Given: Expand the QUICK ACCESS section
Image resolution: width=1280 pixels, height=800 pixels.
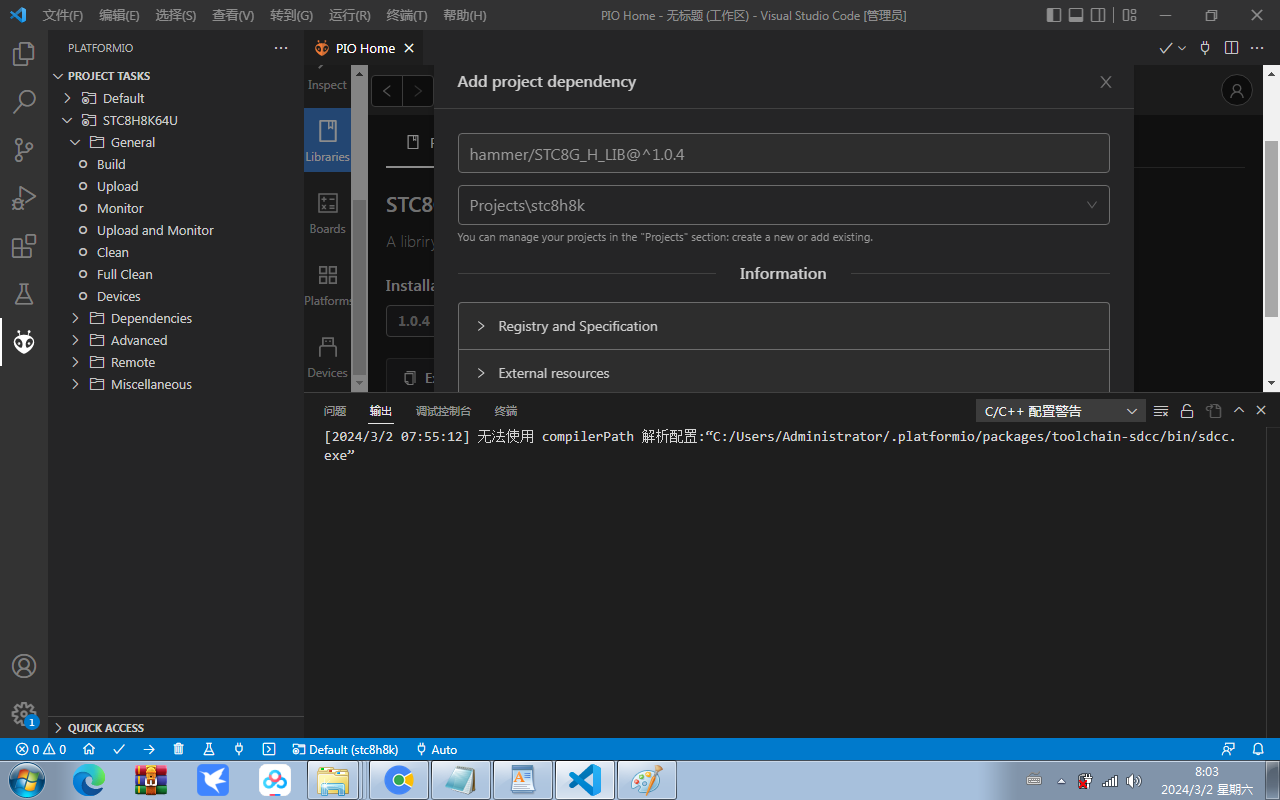Looking at the screenshot, I should coord(176,728).
